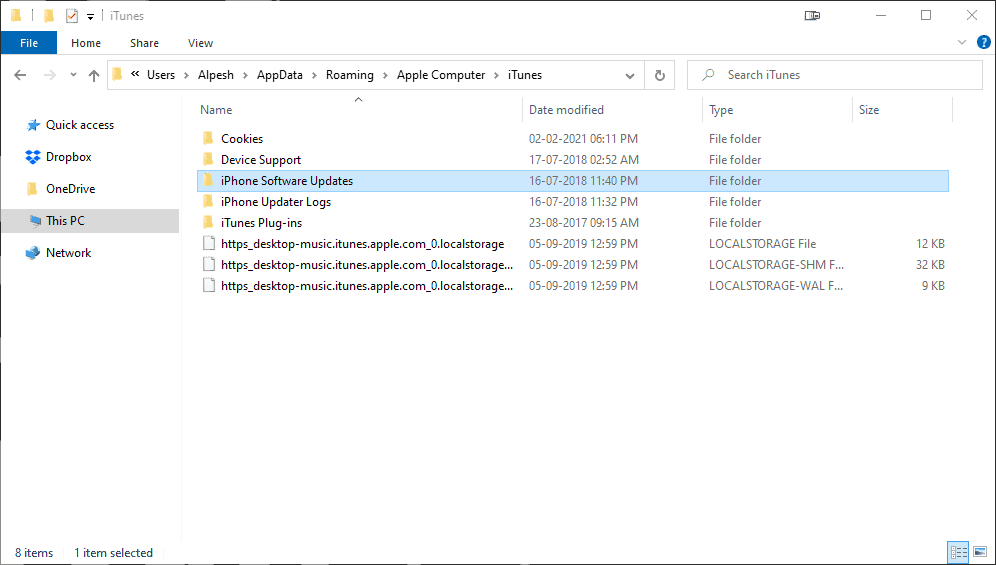This screenshot has height=565, width=996.
Task: Switch to Large icons view in status bar
Action: [x=980, y=552]
